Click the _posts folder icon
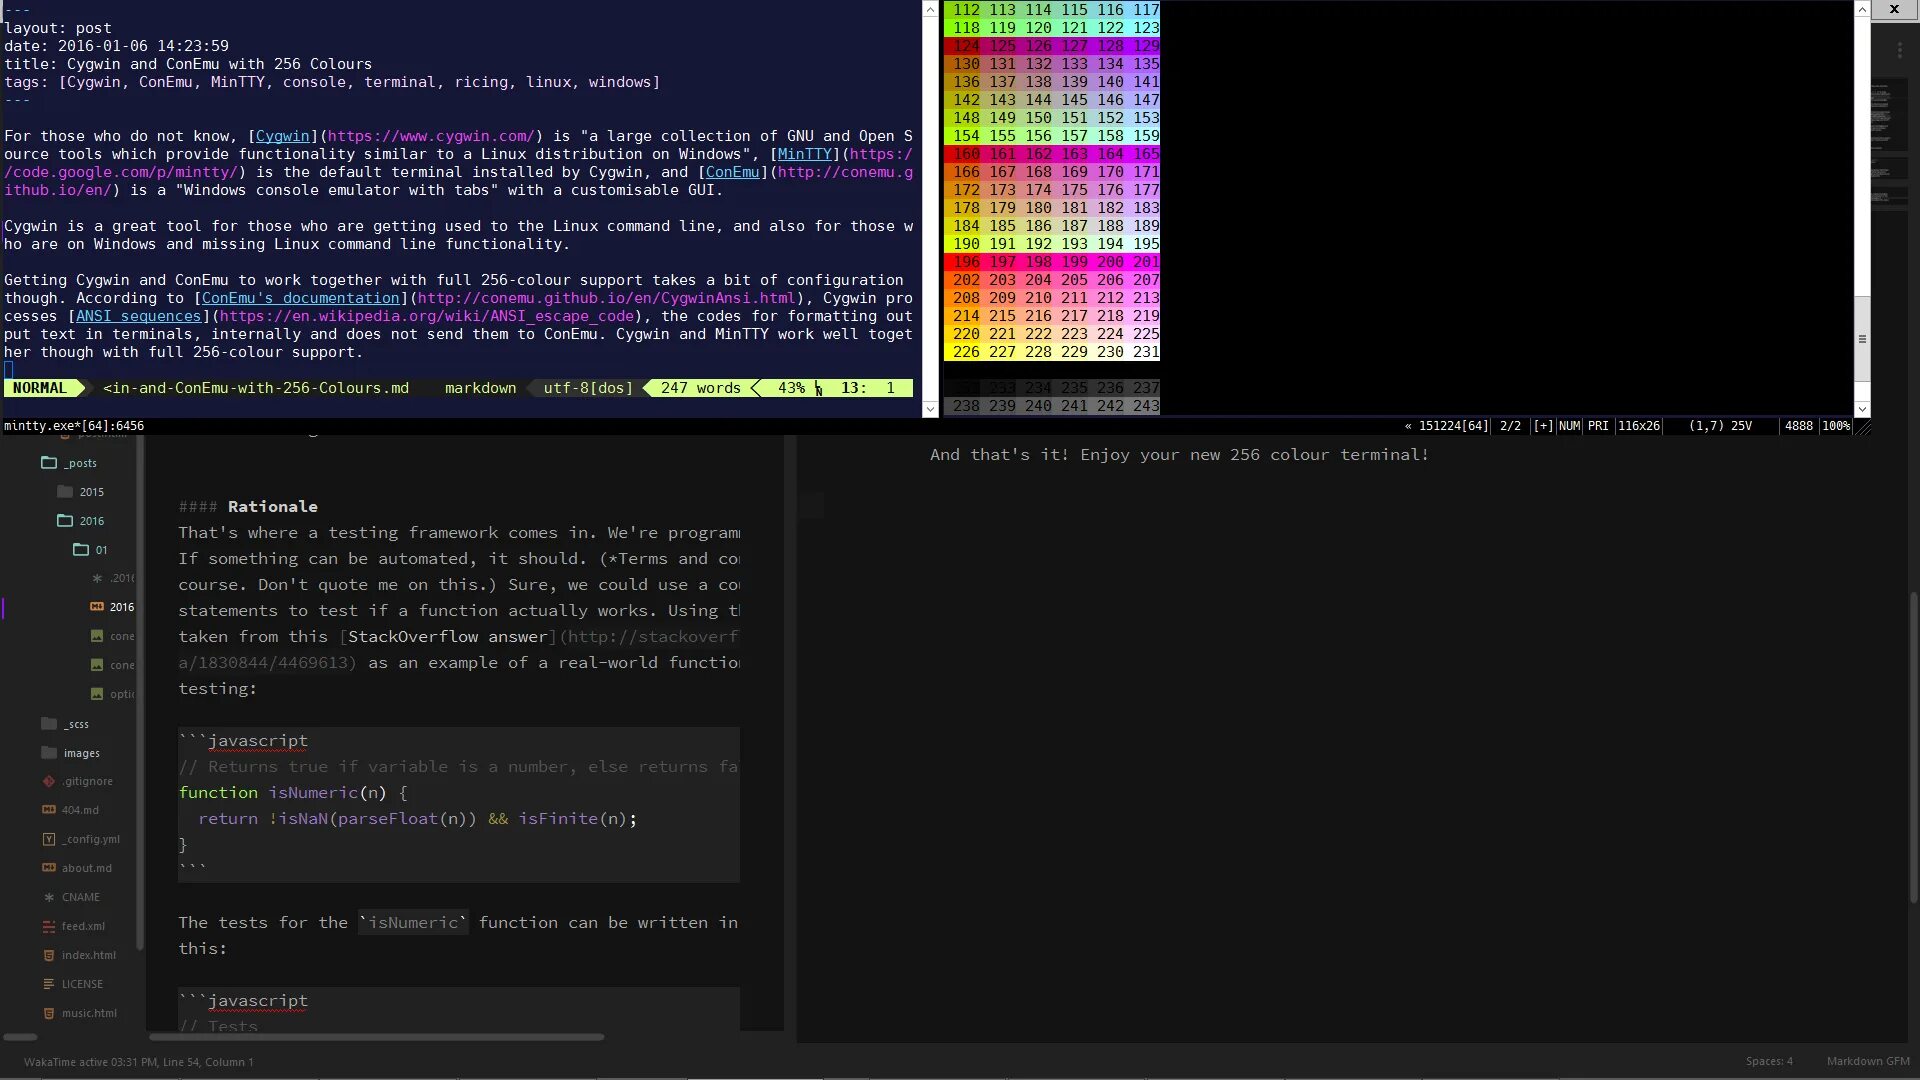 pos(49,462)
